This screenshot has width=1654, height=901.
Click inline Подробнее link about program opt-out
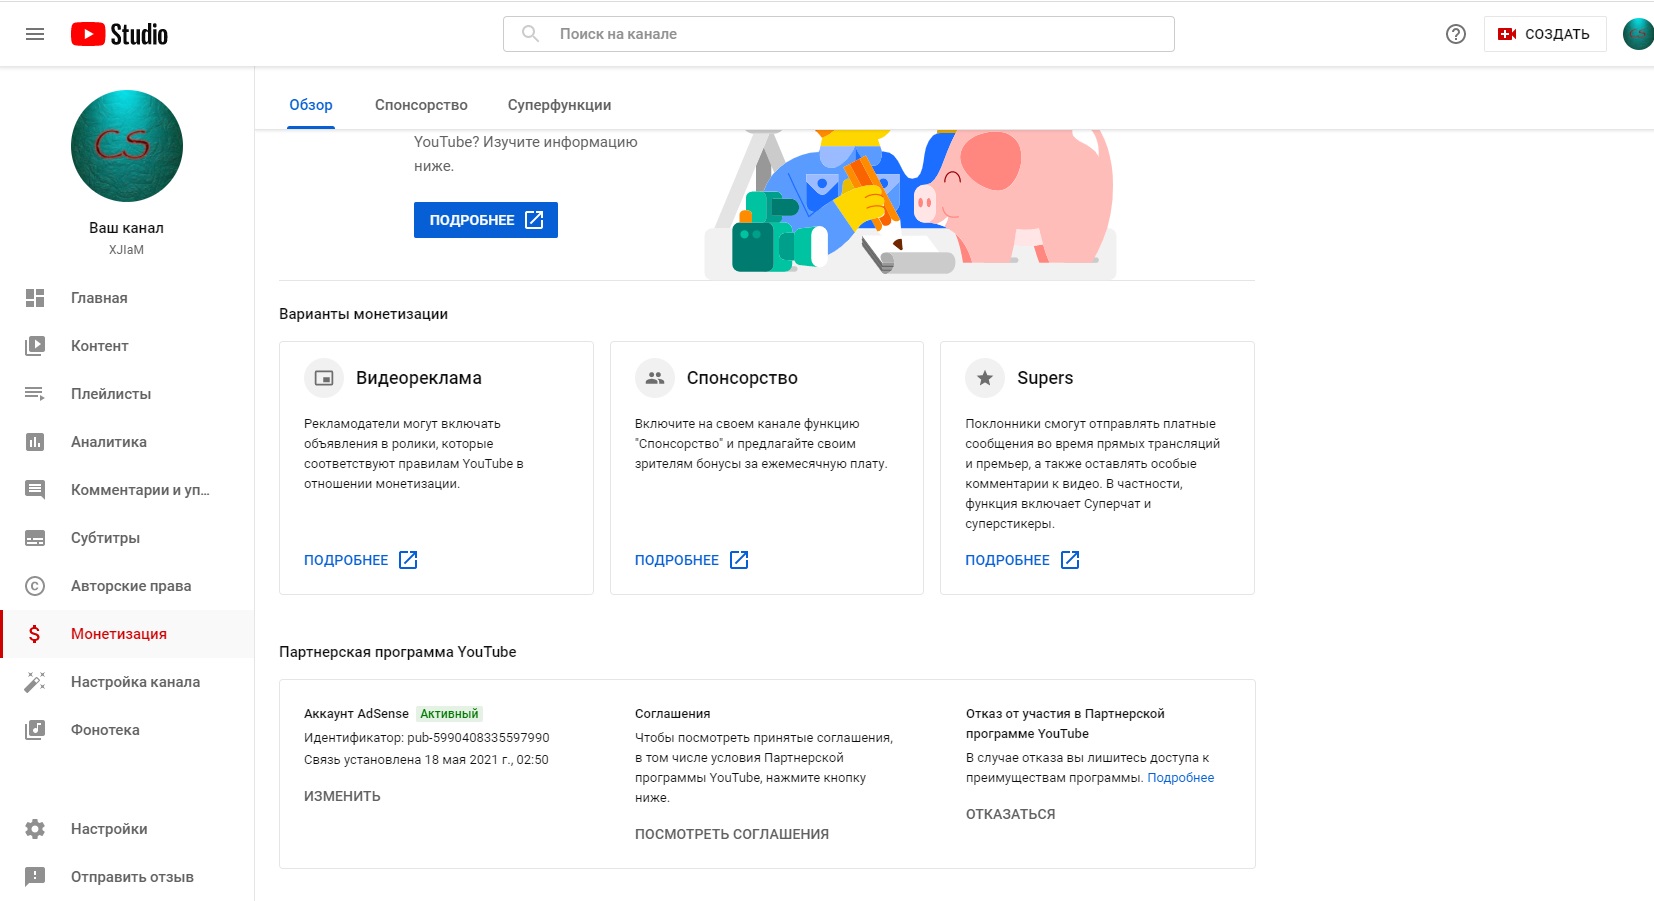[1181, 778]
